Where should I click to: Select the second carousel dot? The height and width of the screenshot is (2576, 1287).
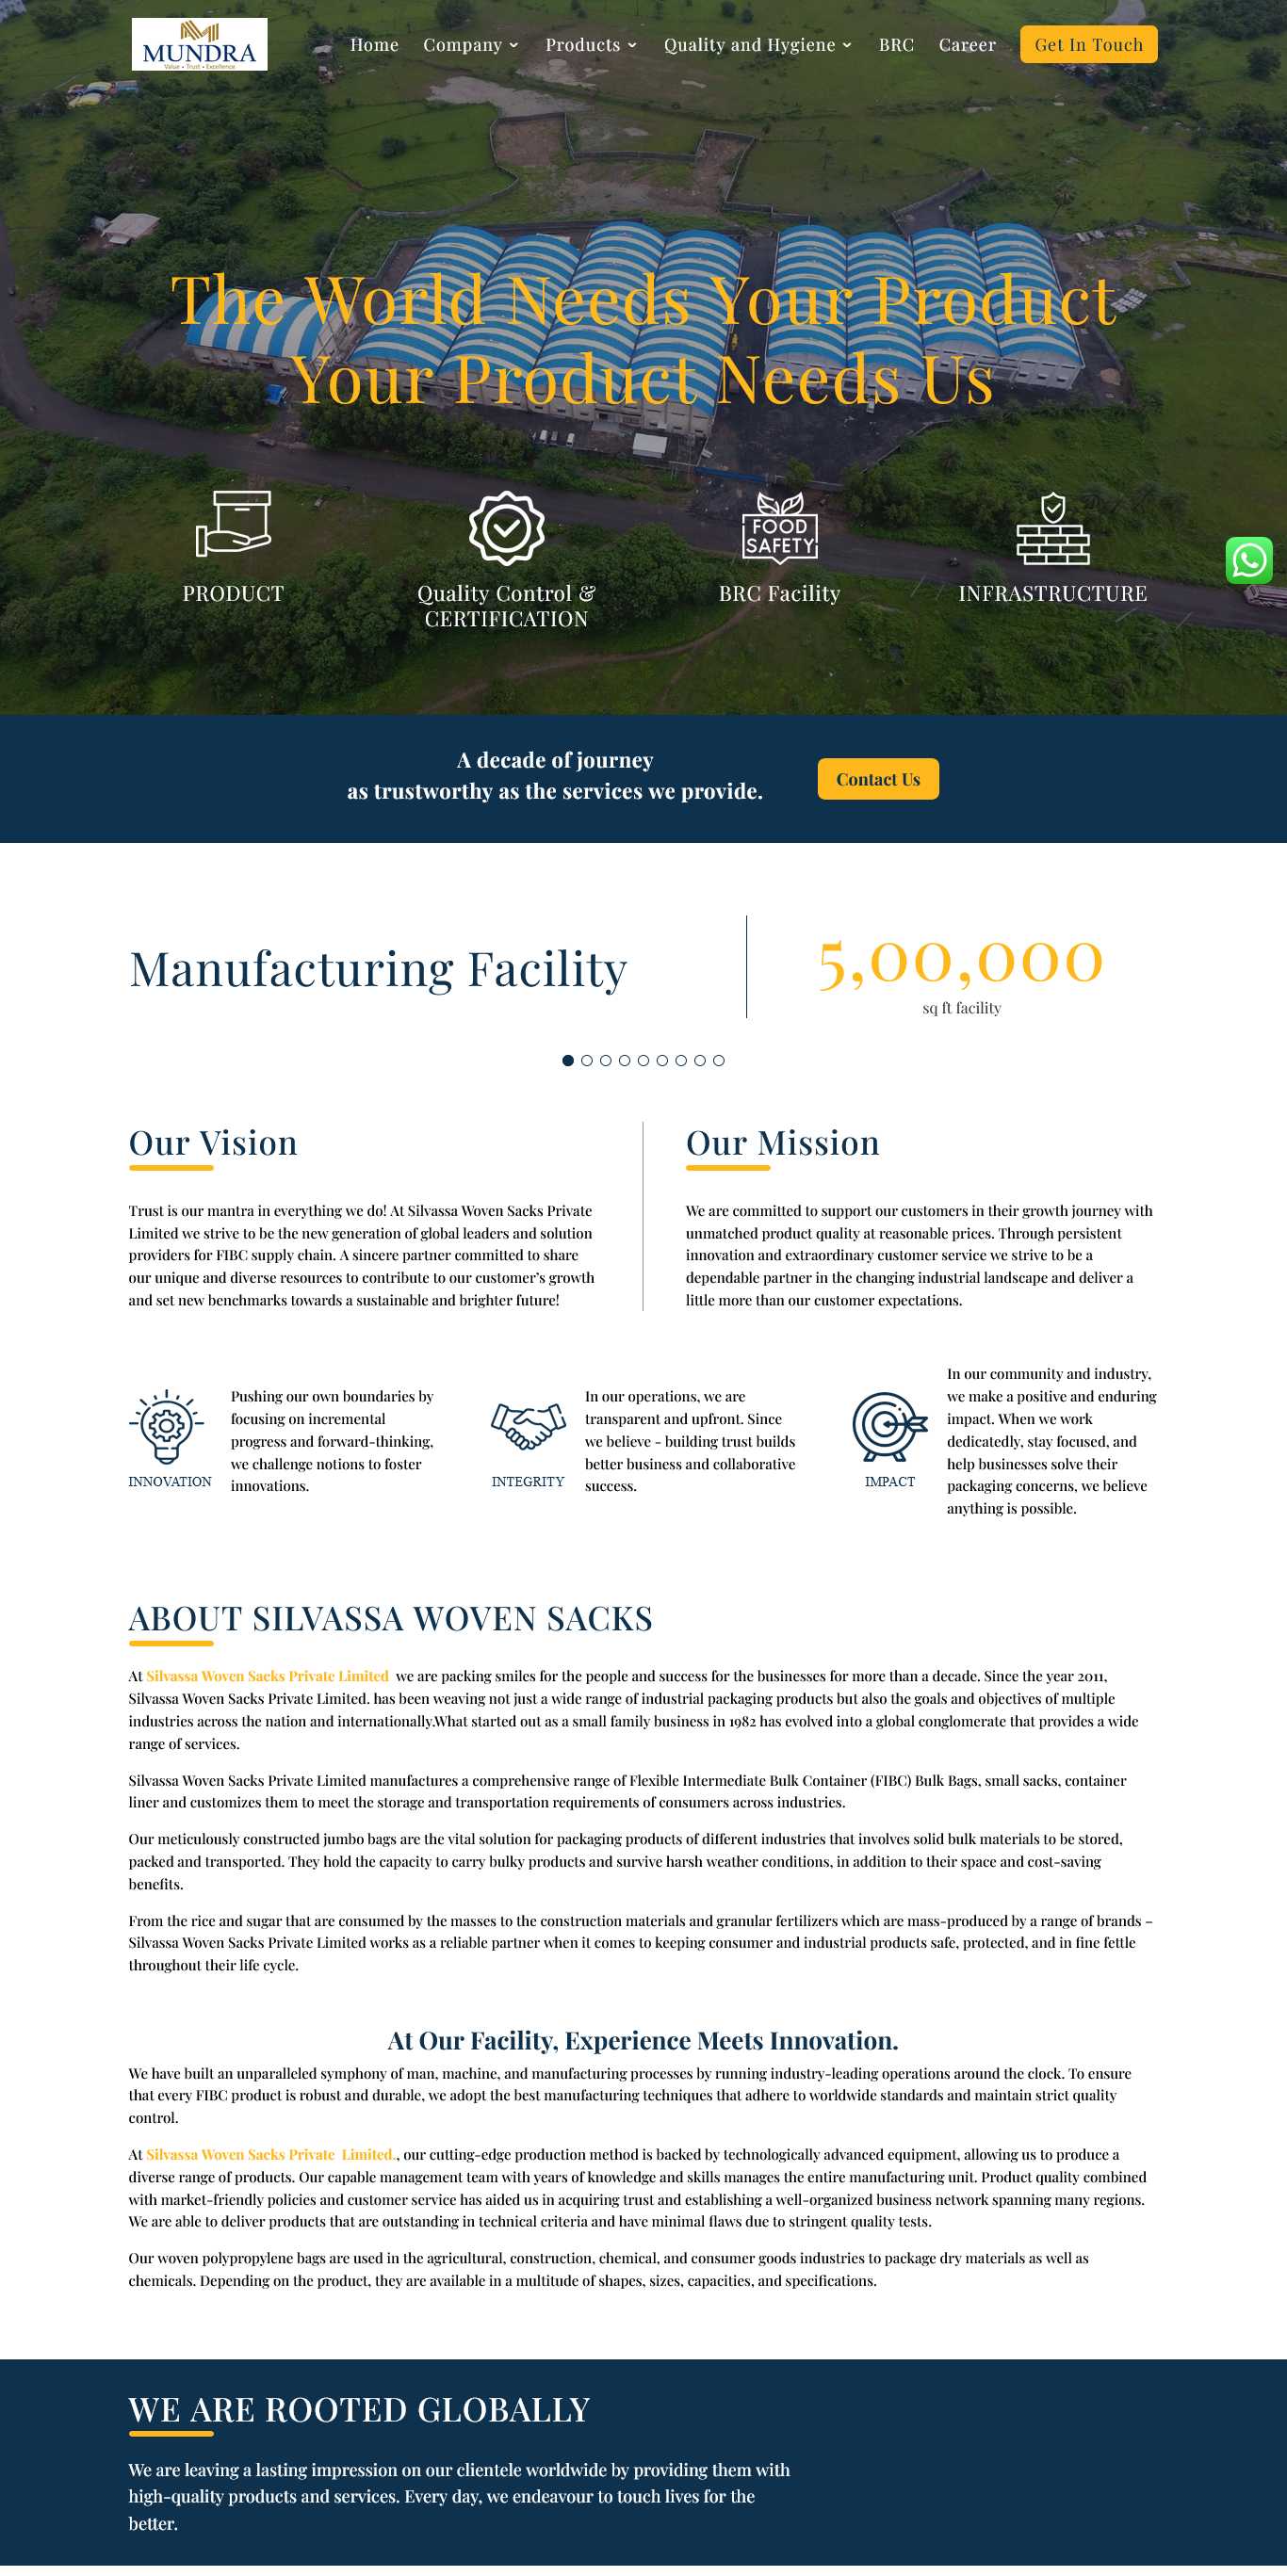(x=587, y=1060)
